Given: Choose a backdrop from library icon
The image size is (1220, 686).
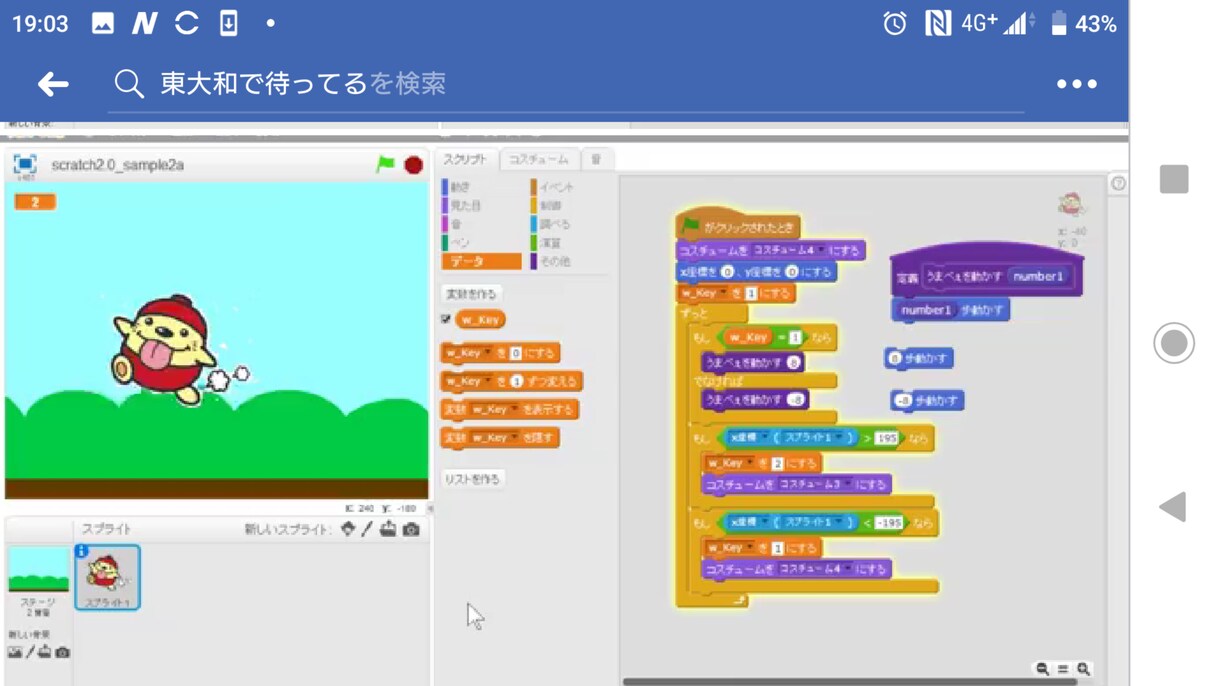Looking at the screenshot, I should 14,652.
